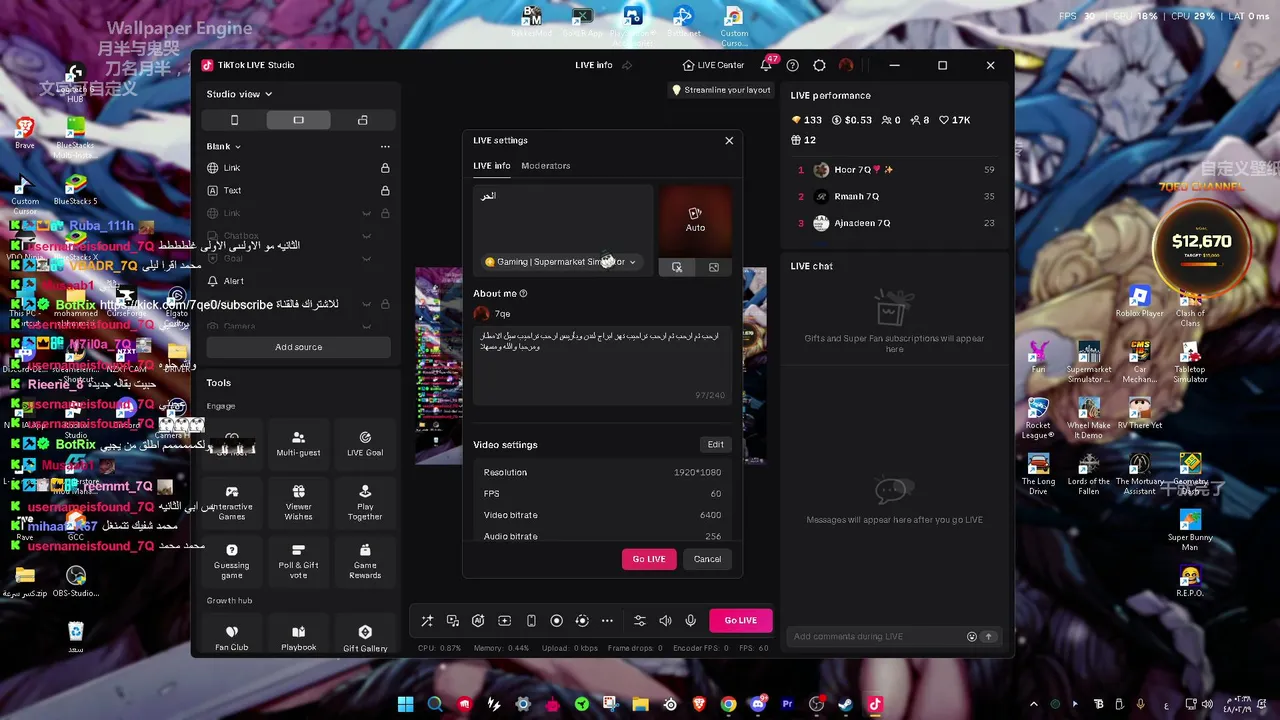
Task: Click the mobile phone icon in bottom toolbar
Action: point(531,621)
